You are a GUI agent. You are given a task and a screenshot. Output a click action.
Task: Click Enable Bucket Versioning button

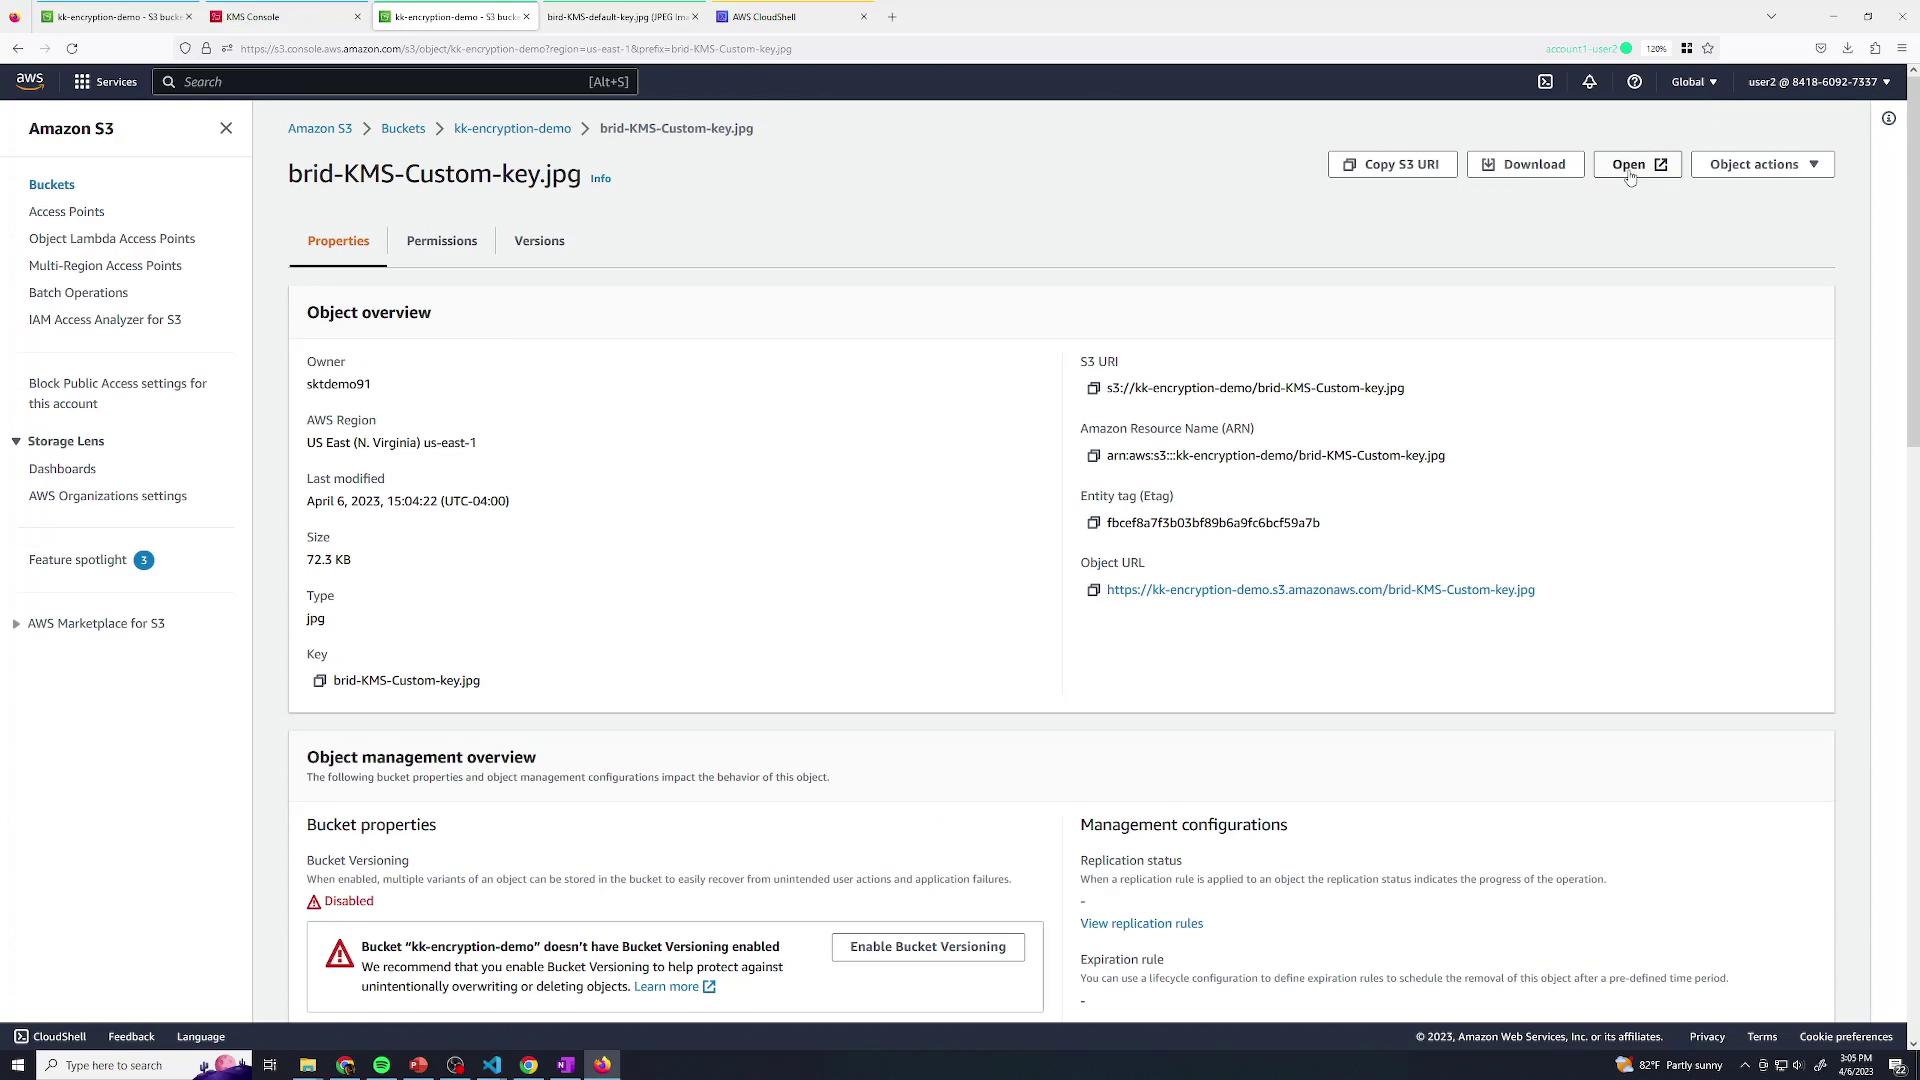tap(927, 947)
